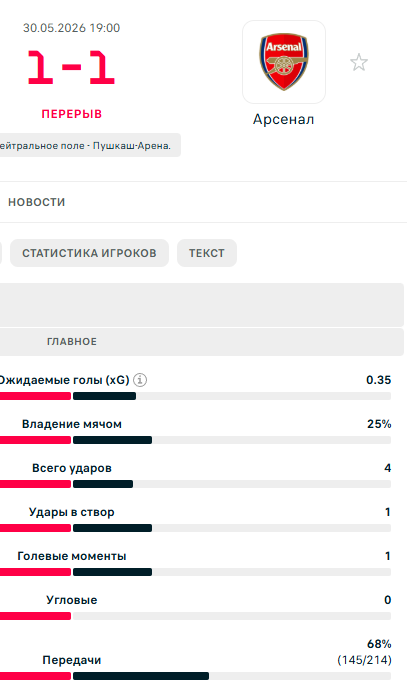Select the Всего ударов stat row
The height and width of the screenshot is (695, 407).
point(196,475)
